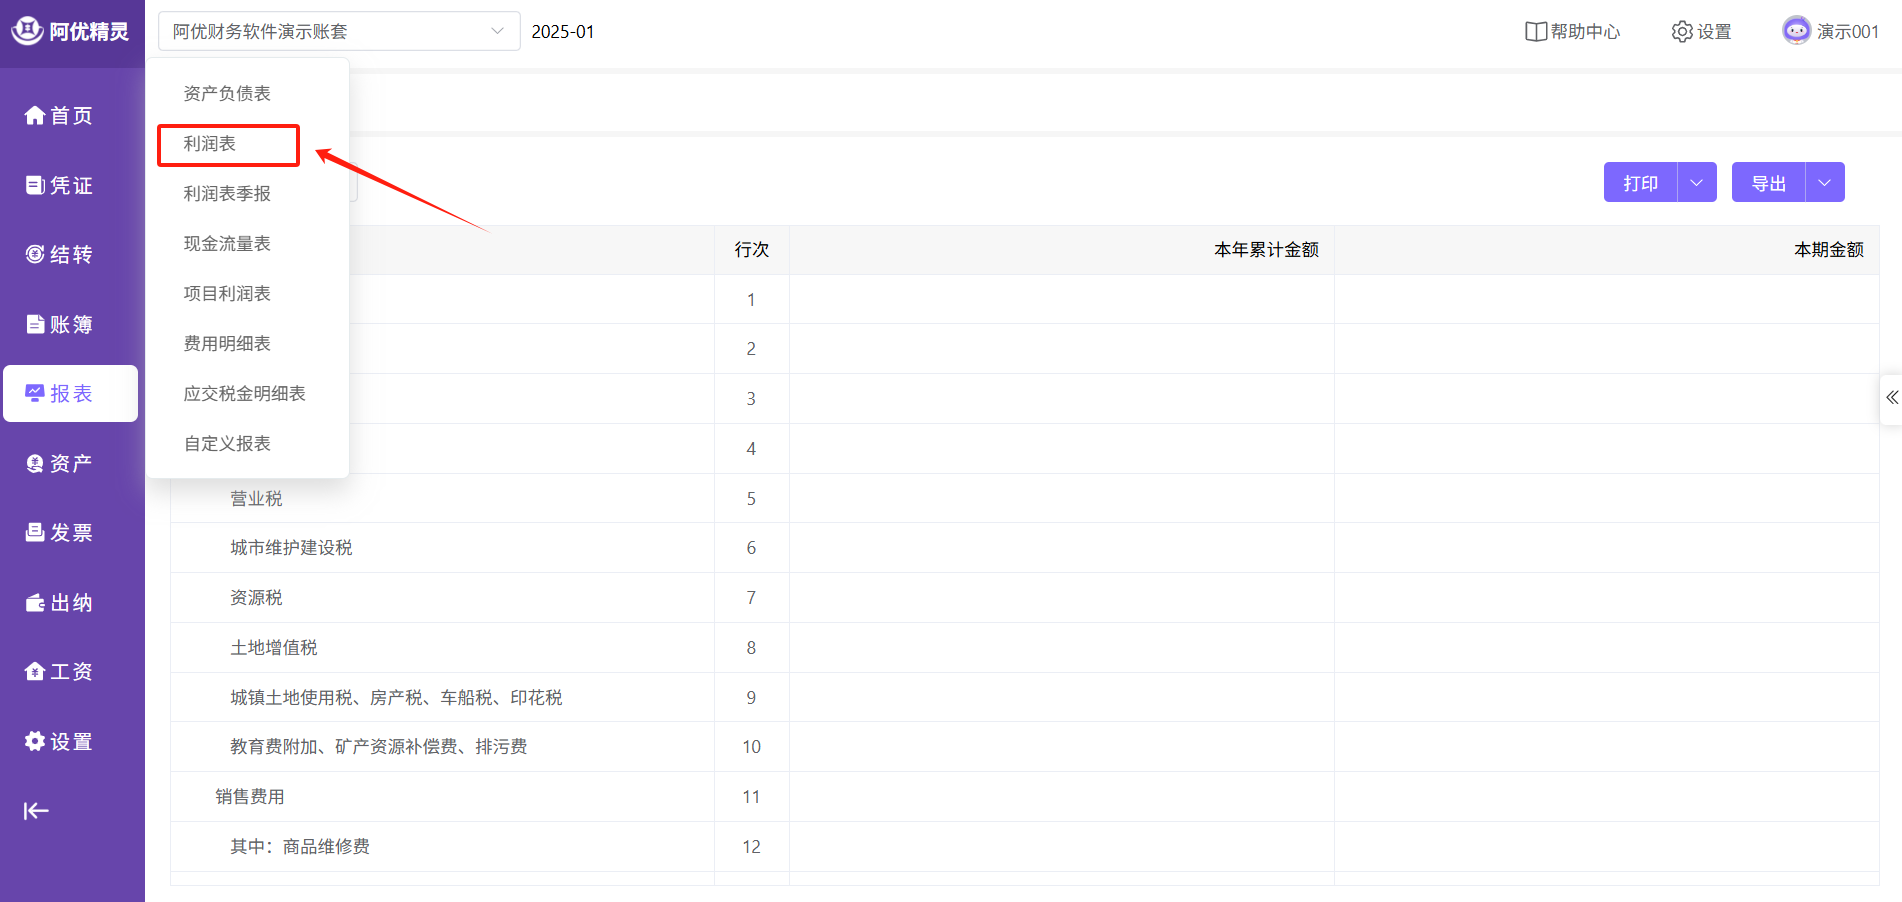
Task: Click the home icon in sidebar
Action: tap(35, 116)
